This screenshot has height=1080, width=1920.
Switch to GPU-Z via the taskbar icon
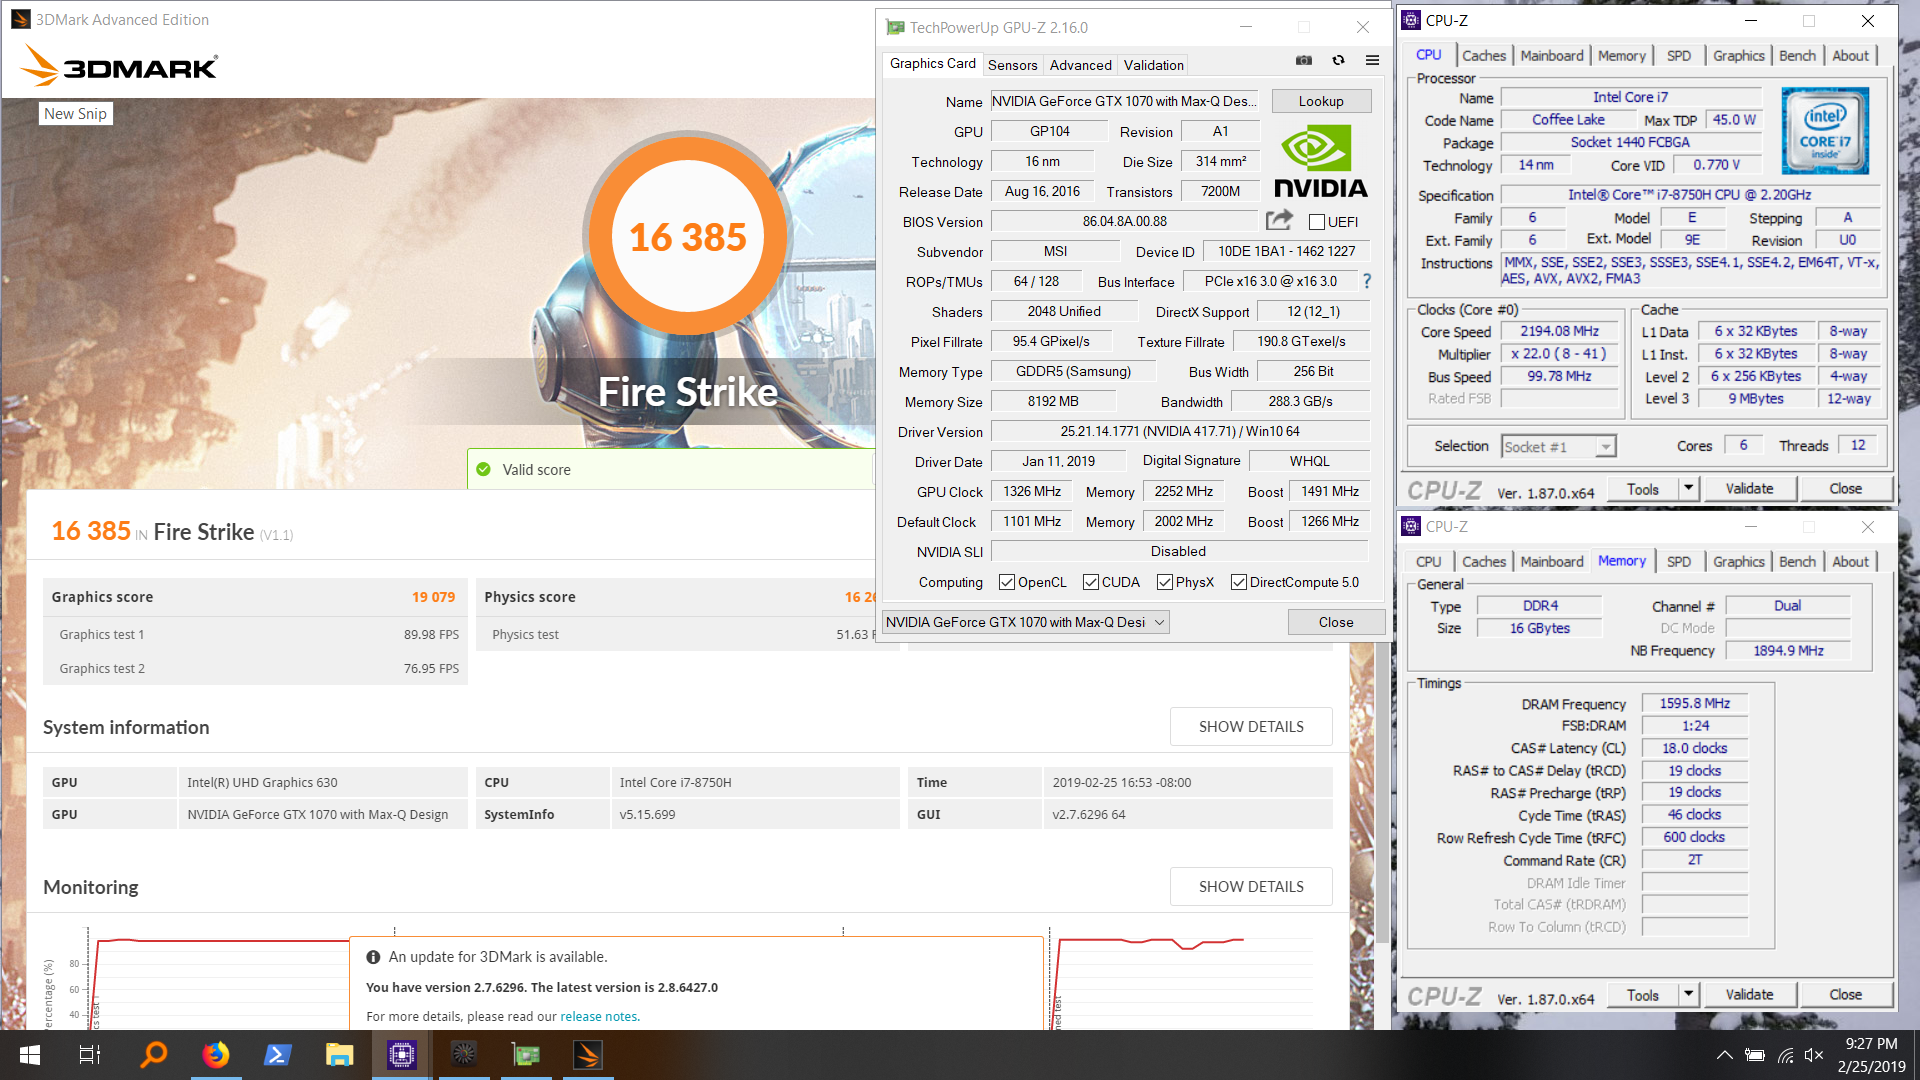tap(526, 1055)
